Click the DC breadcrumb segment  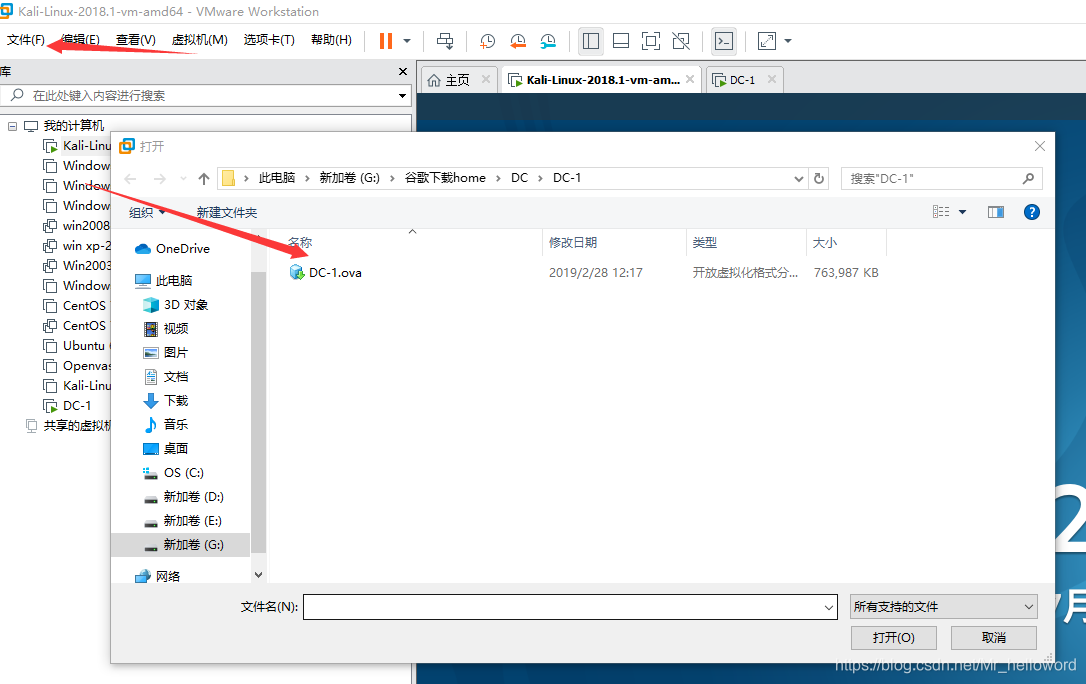point(519,178)
